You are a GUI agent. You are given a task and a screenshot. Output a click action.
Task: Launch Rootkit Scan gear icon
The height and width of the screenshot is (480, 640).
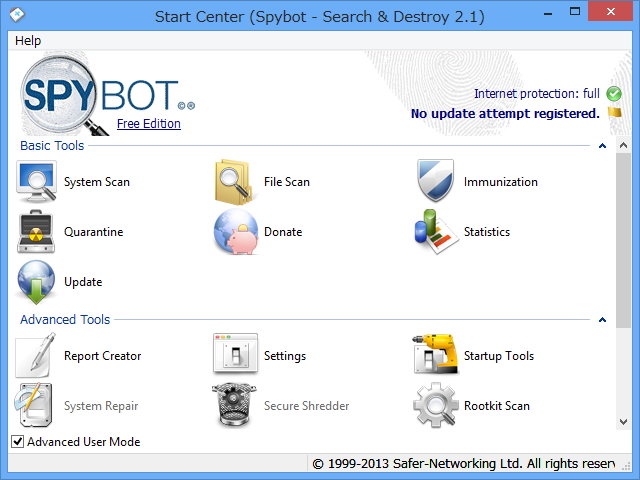coord(436,405)
